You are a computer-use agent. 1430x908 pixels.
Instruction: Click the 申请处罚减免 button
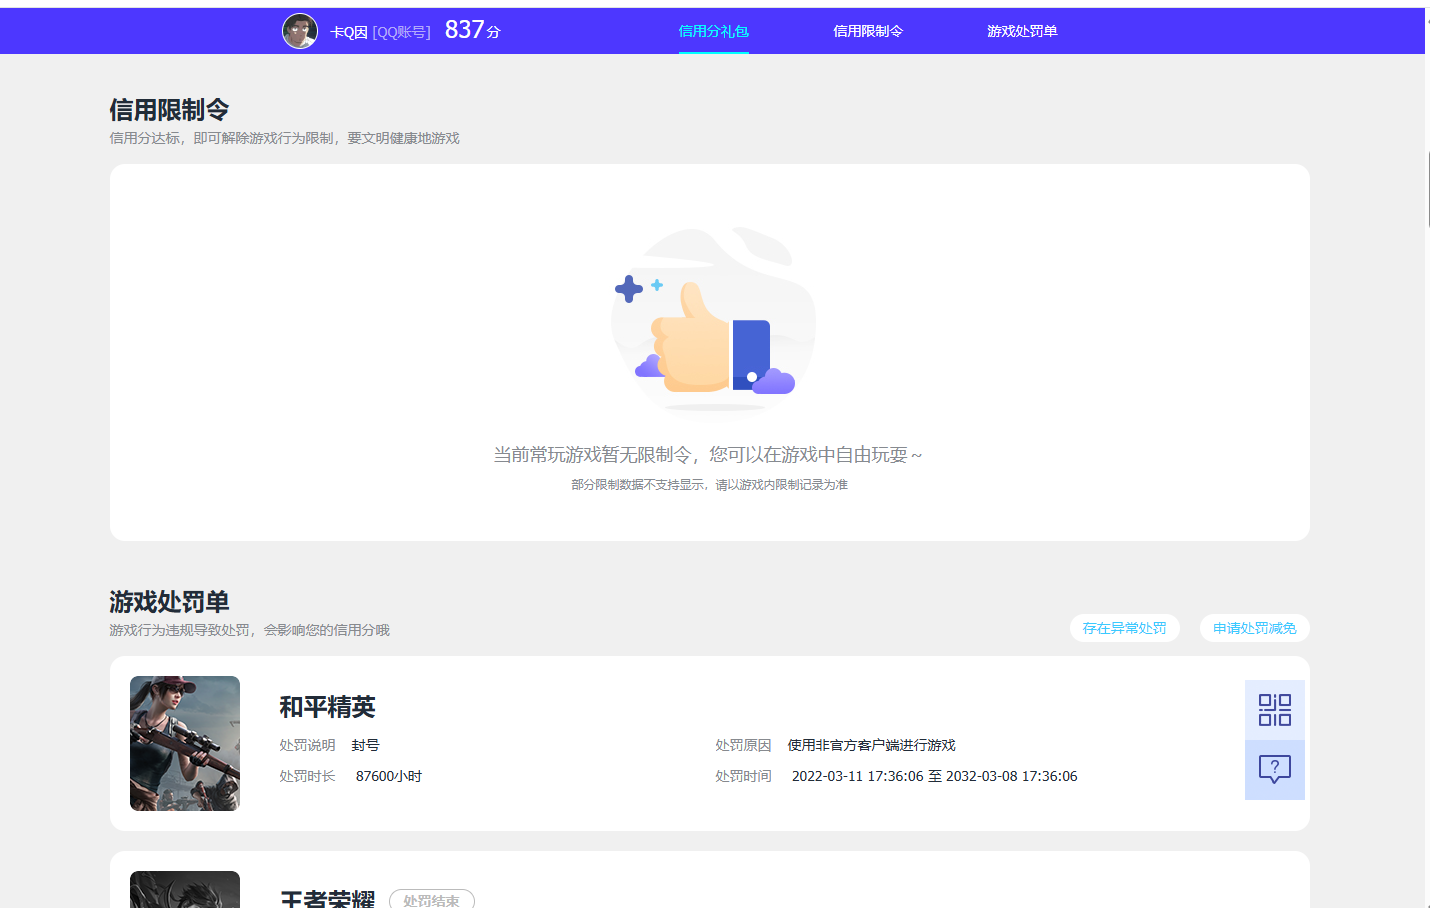pos(1254,628)
